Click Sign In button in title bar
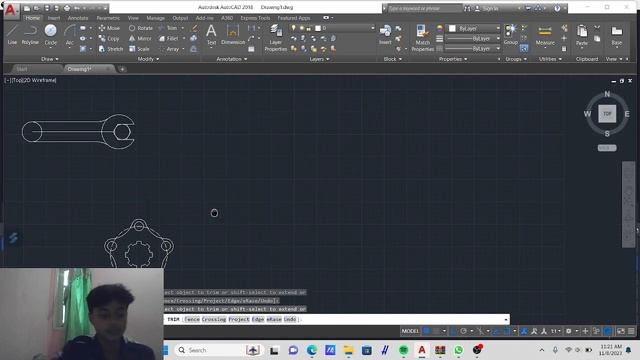This screenshot has height=360, width=640. [487, 8]
